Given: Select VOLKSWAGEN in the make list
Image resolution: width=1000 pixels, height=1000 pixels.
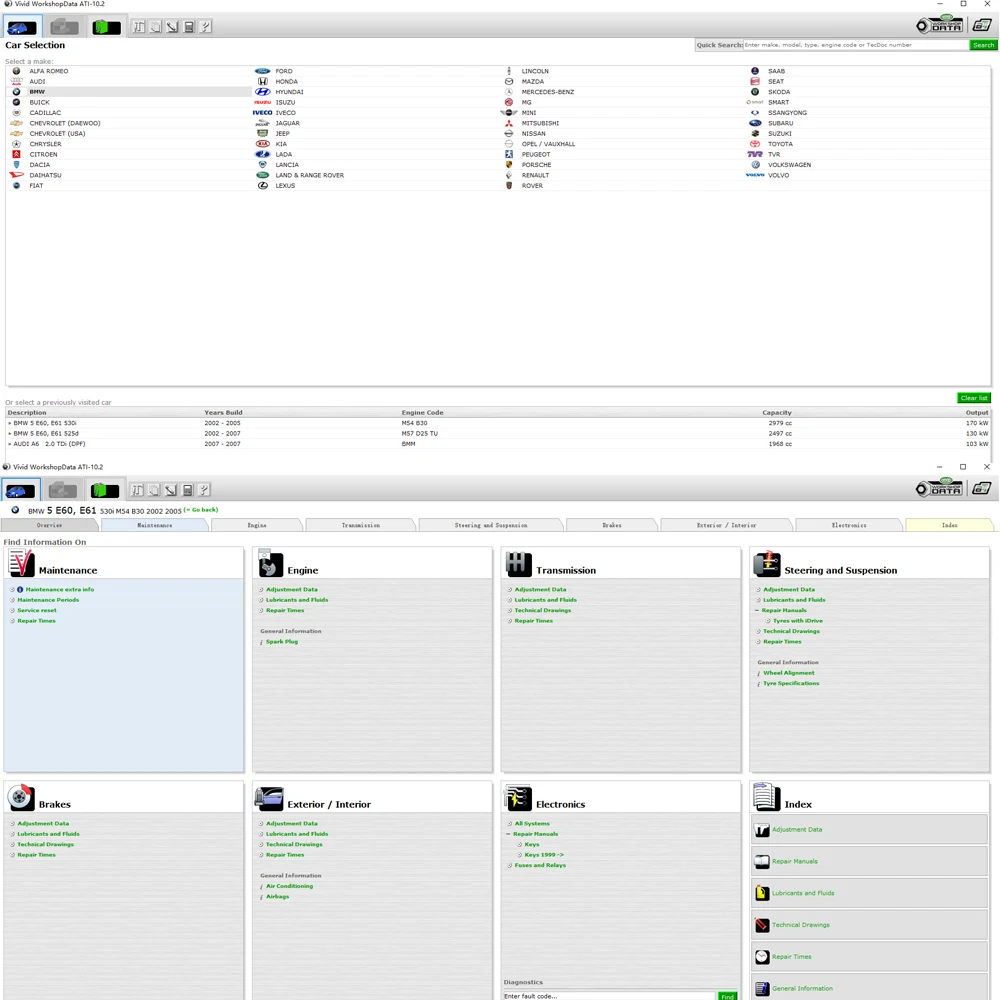Looking at the screenshot, I should pos(790,165).
